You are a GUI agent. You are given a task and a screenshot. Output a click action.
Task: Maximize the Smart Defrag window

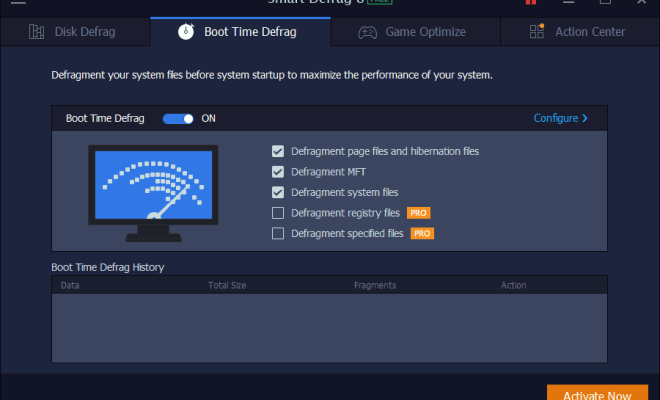[x=605, y=2]
